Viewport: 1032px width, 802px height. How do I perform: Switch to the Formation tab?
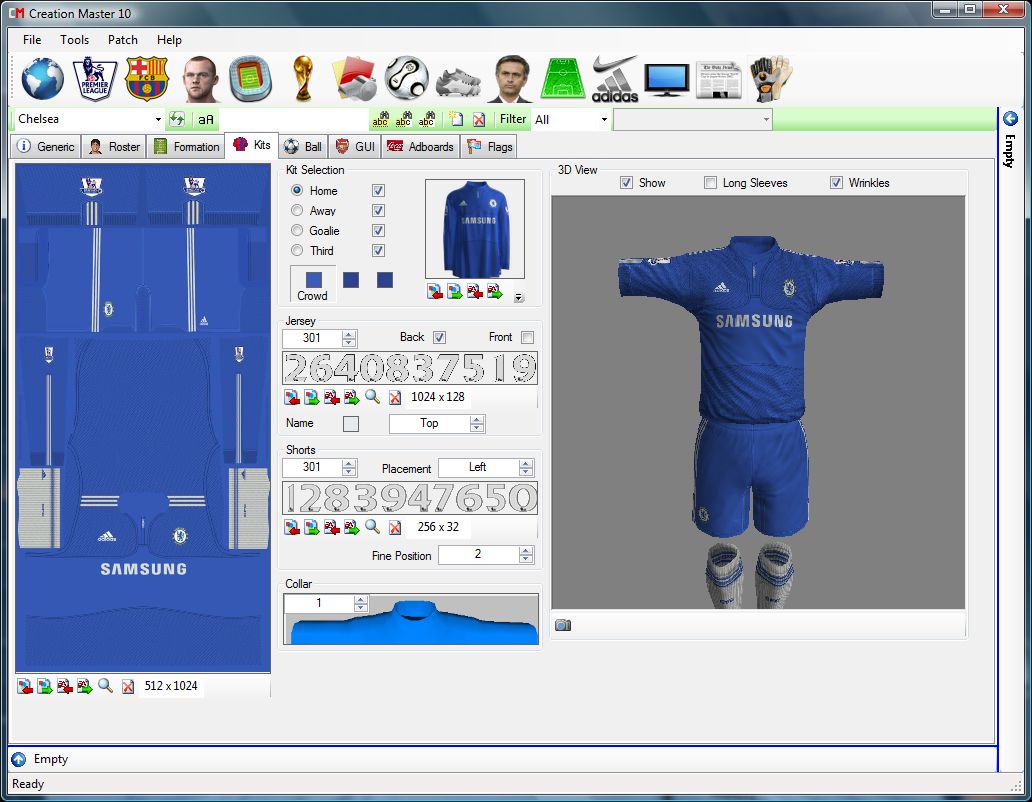tap(186, 147)
